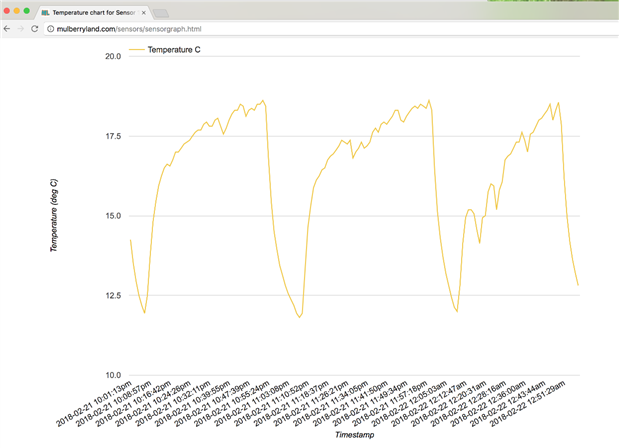Click the 2018-02-21 11:34:05pm timestamp label
Viewport: 619px width, 448px height.
[330, 404]
